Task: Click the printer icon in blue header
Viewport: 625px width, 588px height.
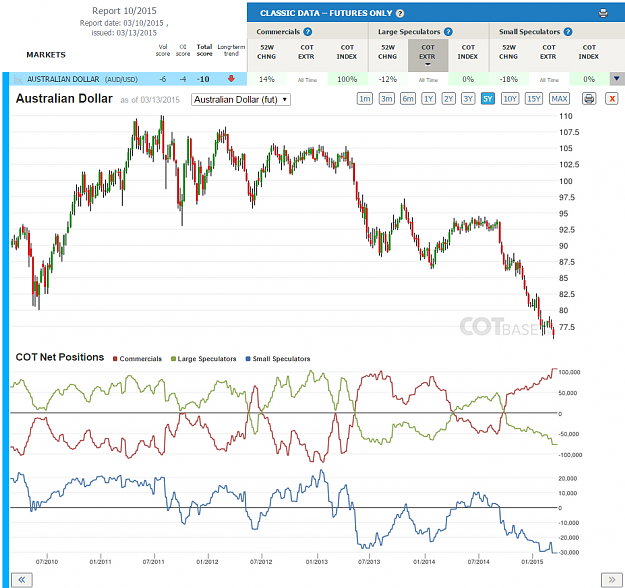Action: point(603,13)
